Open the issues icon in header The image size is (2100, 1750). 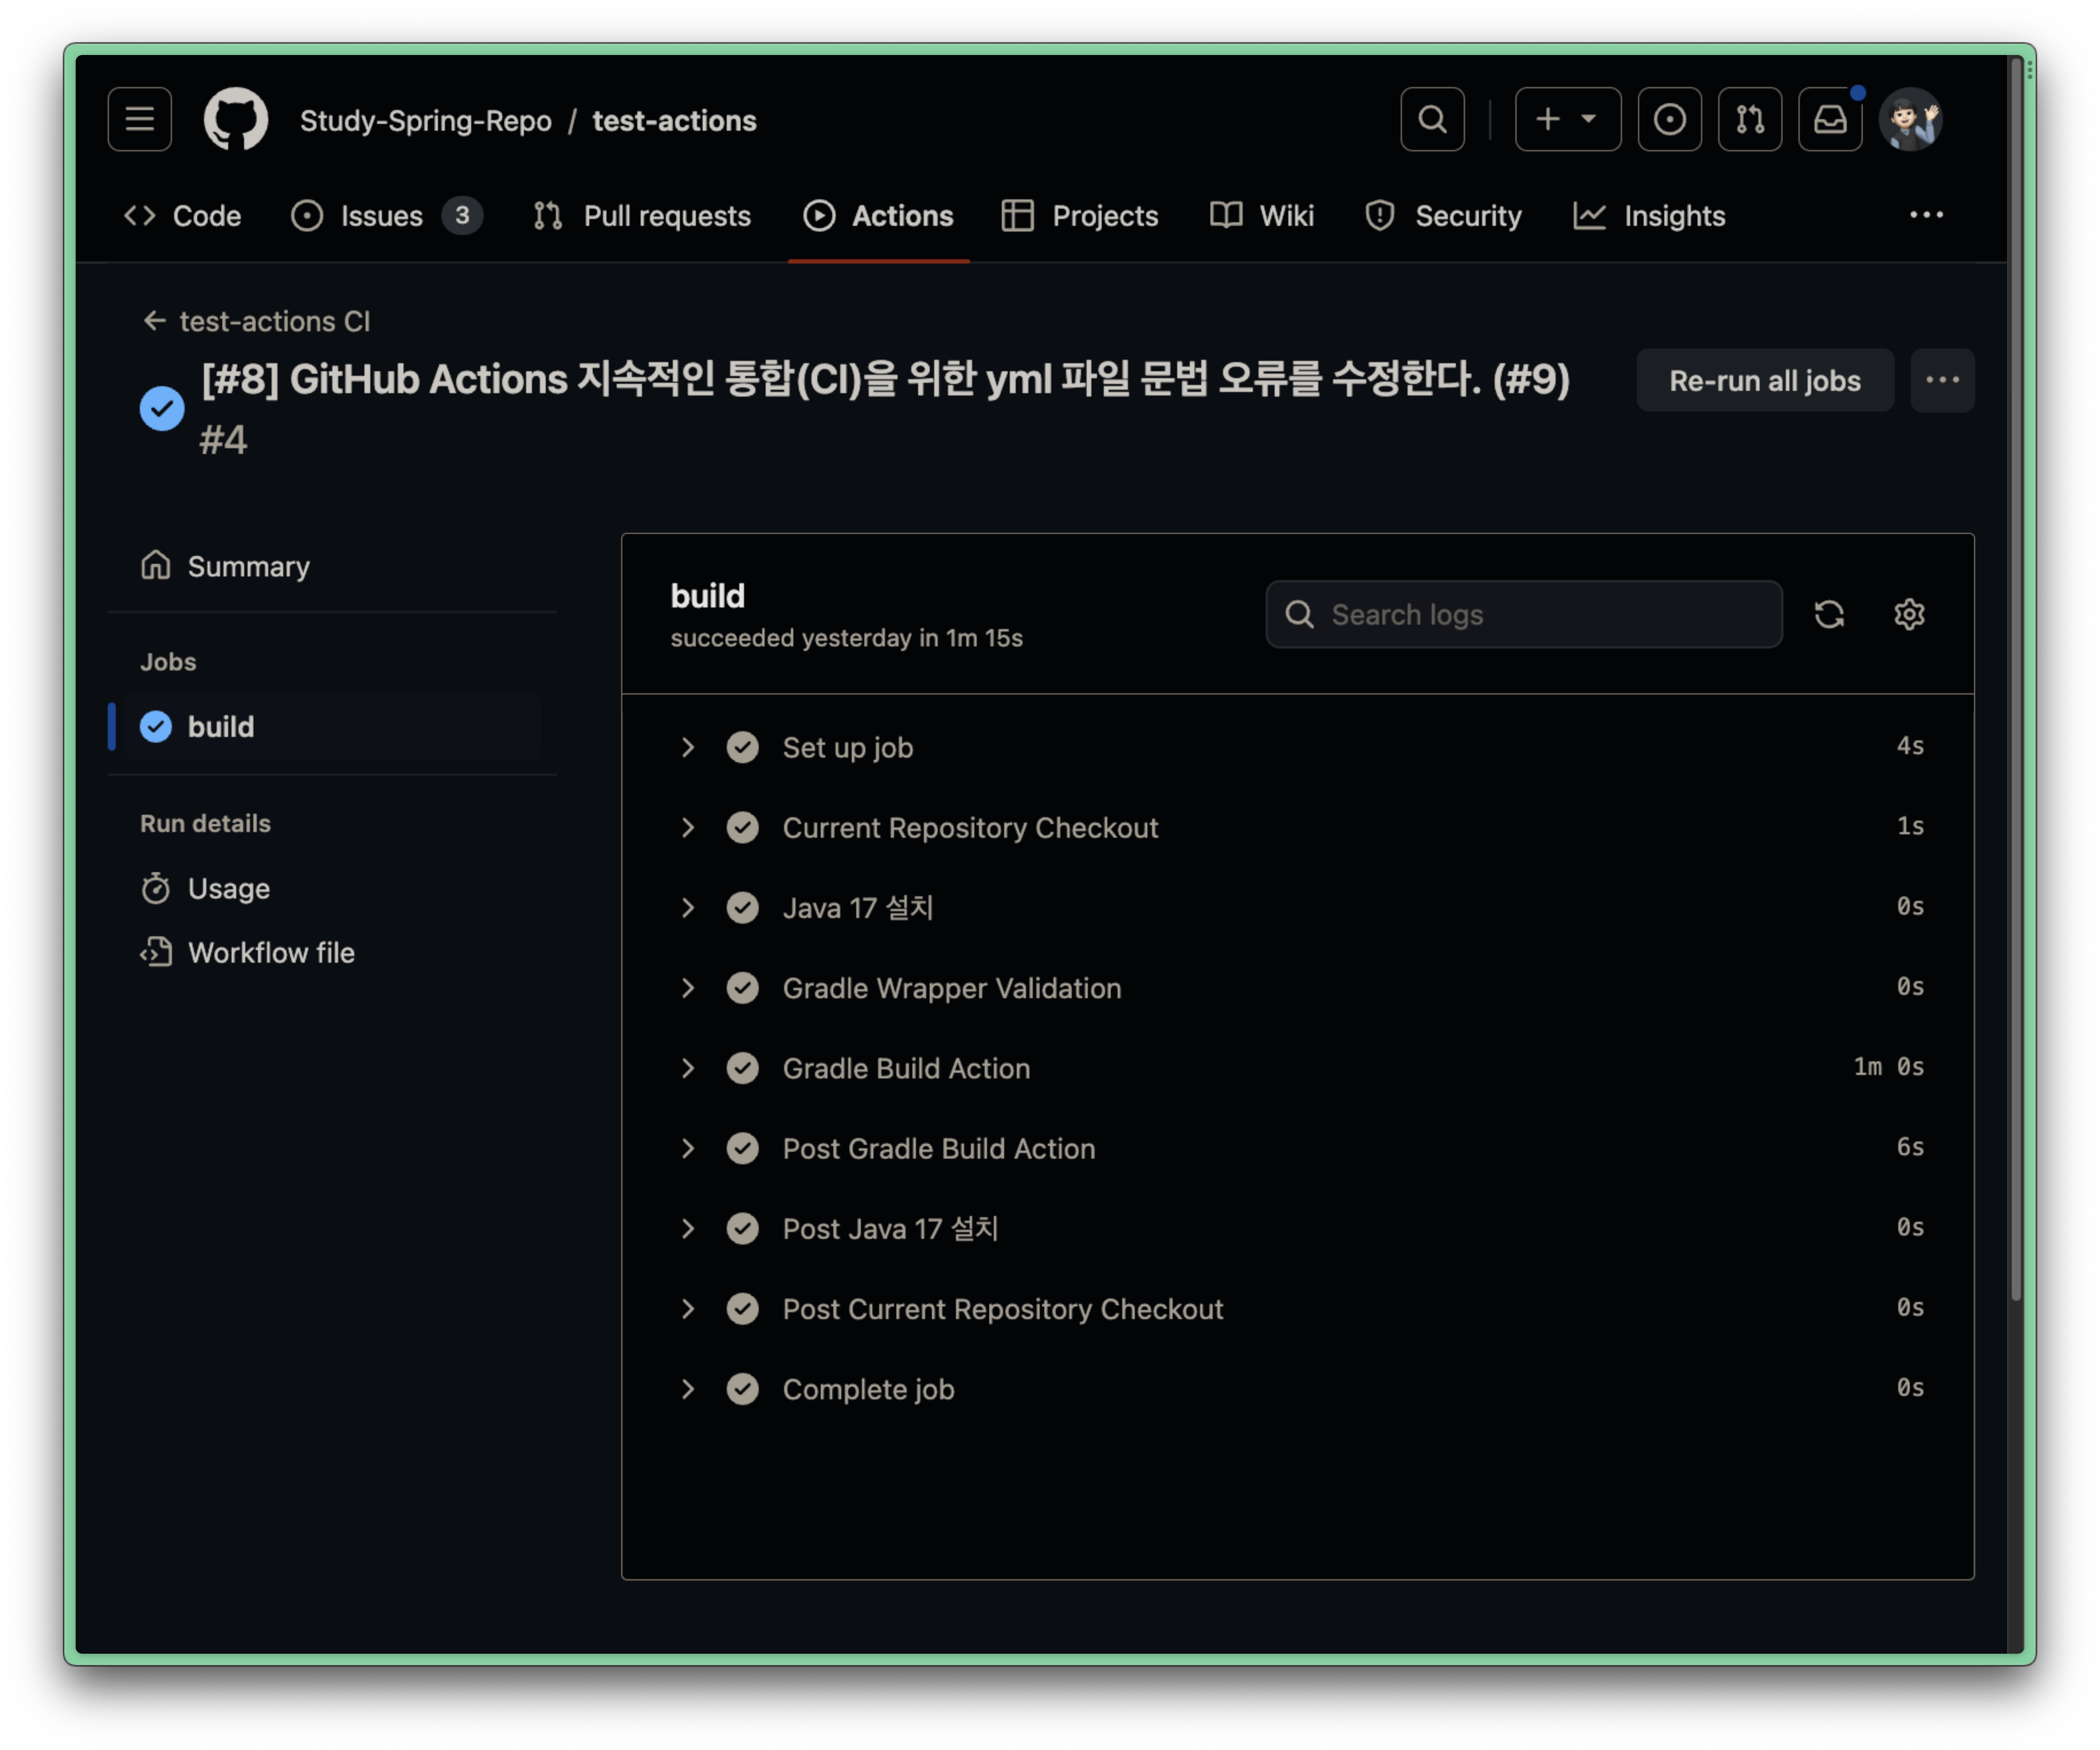point(1669,120)
